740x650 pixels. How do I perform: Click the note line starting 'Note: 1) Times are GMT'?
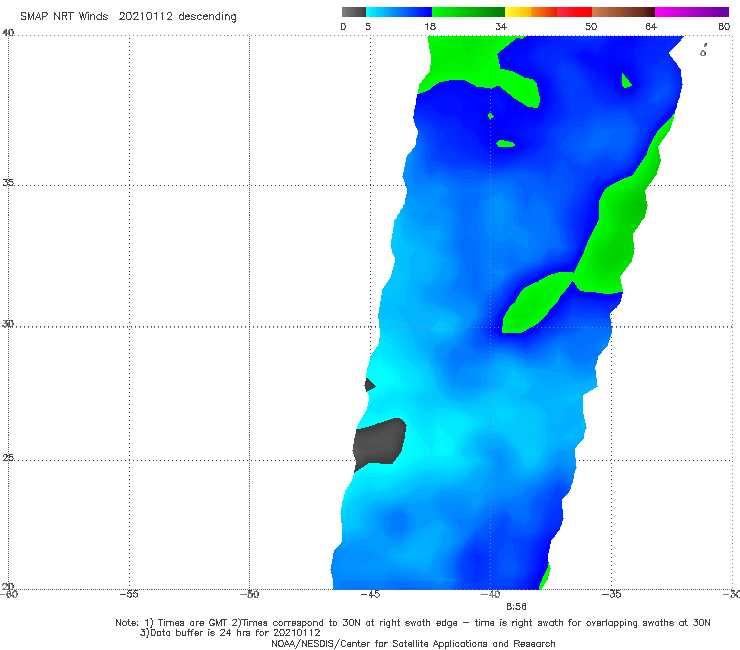tap(413, 623)
